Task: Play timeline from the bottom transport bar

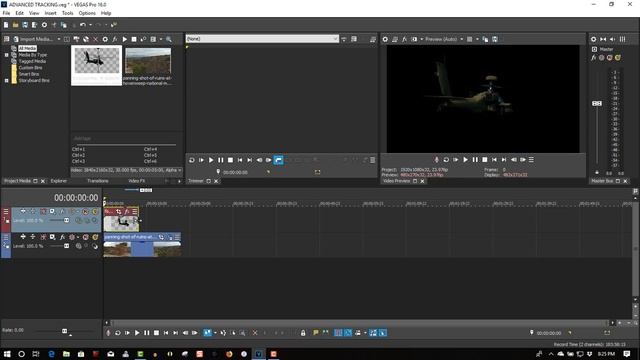Action: click(137, 333)
